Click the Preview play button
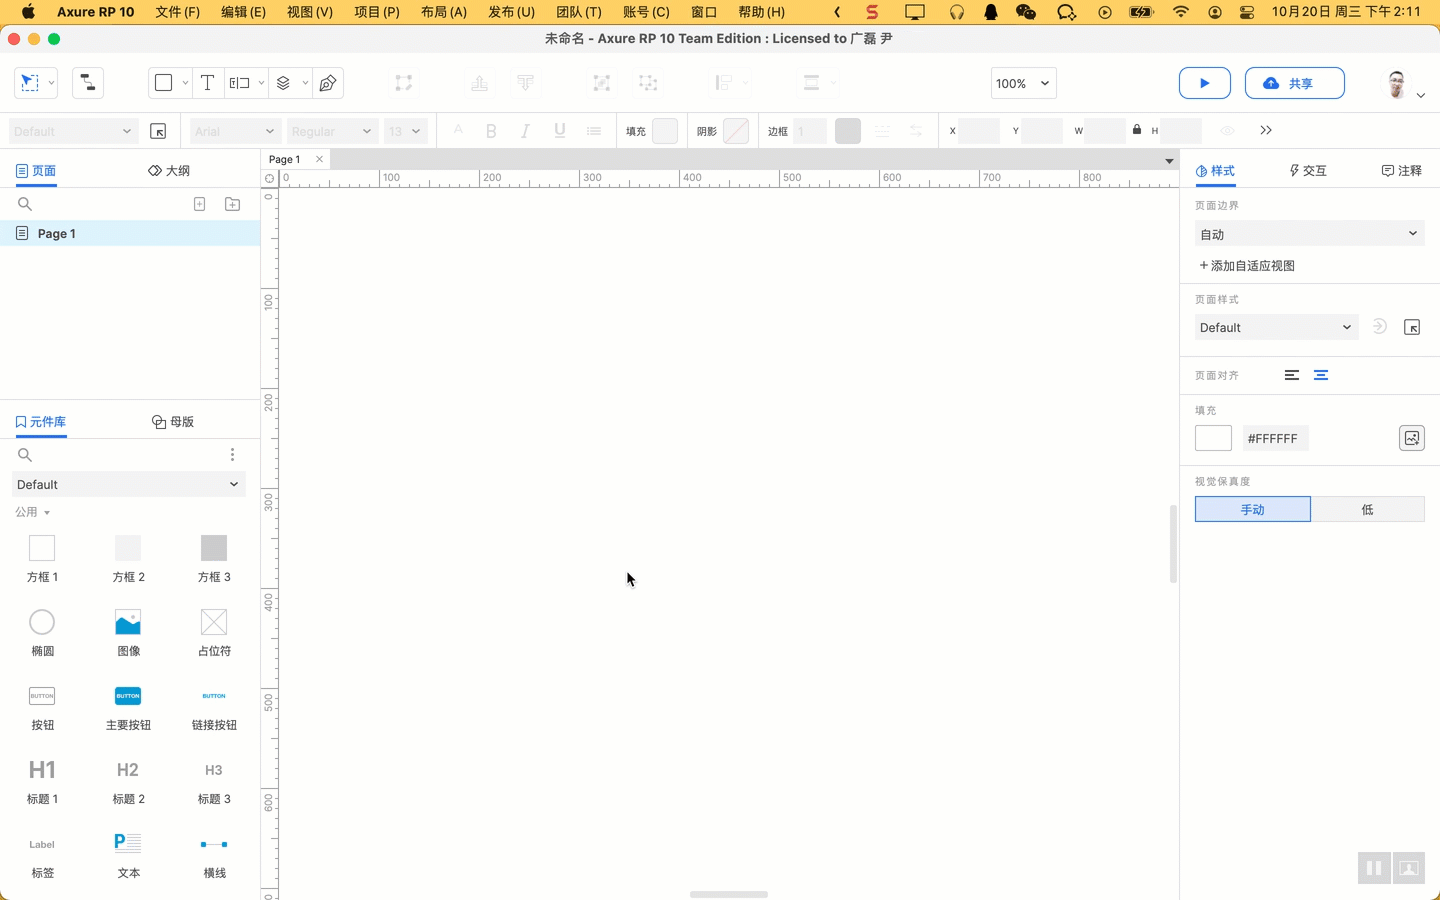This screenshot has width=1440, height=900. coord(1204,83)
